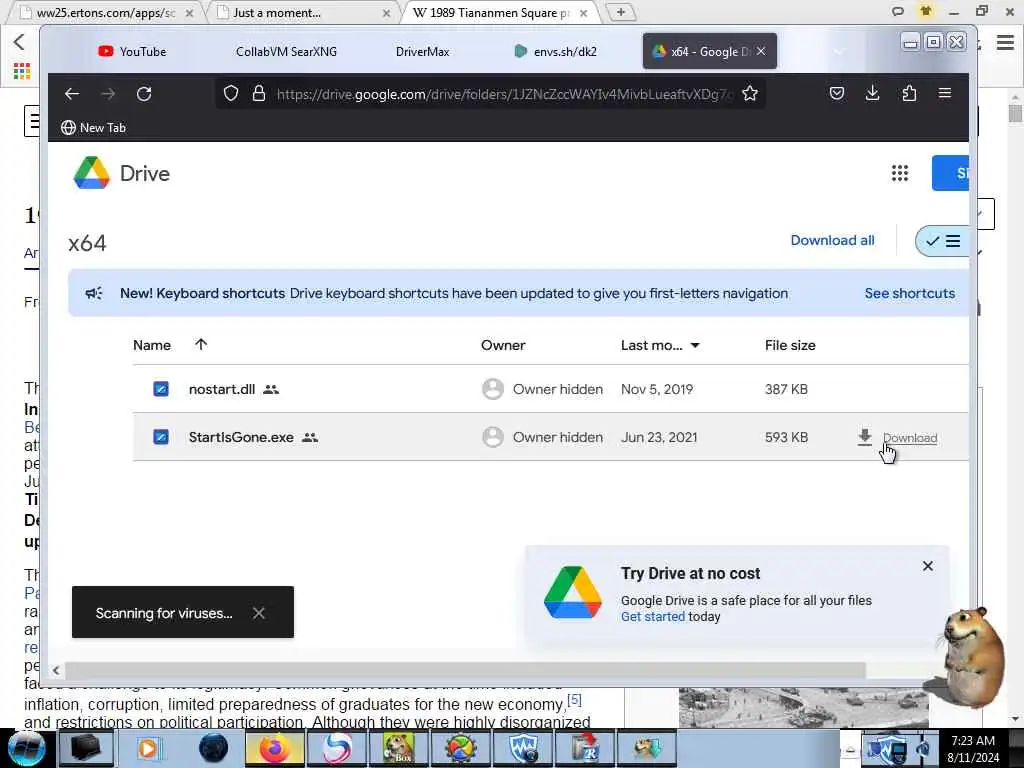The width and height of the screenshot is (1024, 768).
Task: Click the shared people icon next to StartIsGone.exe
Action: pyautogui.click(x=310, y=438)
